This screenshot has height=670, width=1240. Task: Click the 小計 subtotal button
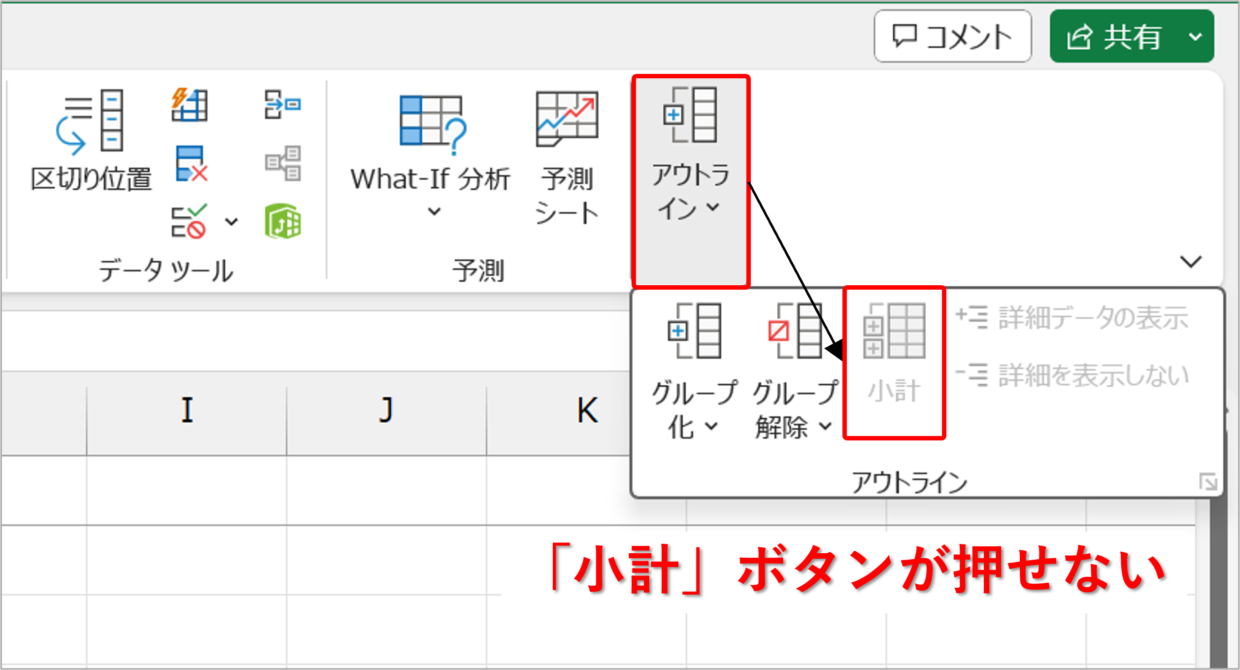[x=894, y=362]
